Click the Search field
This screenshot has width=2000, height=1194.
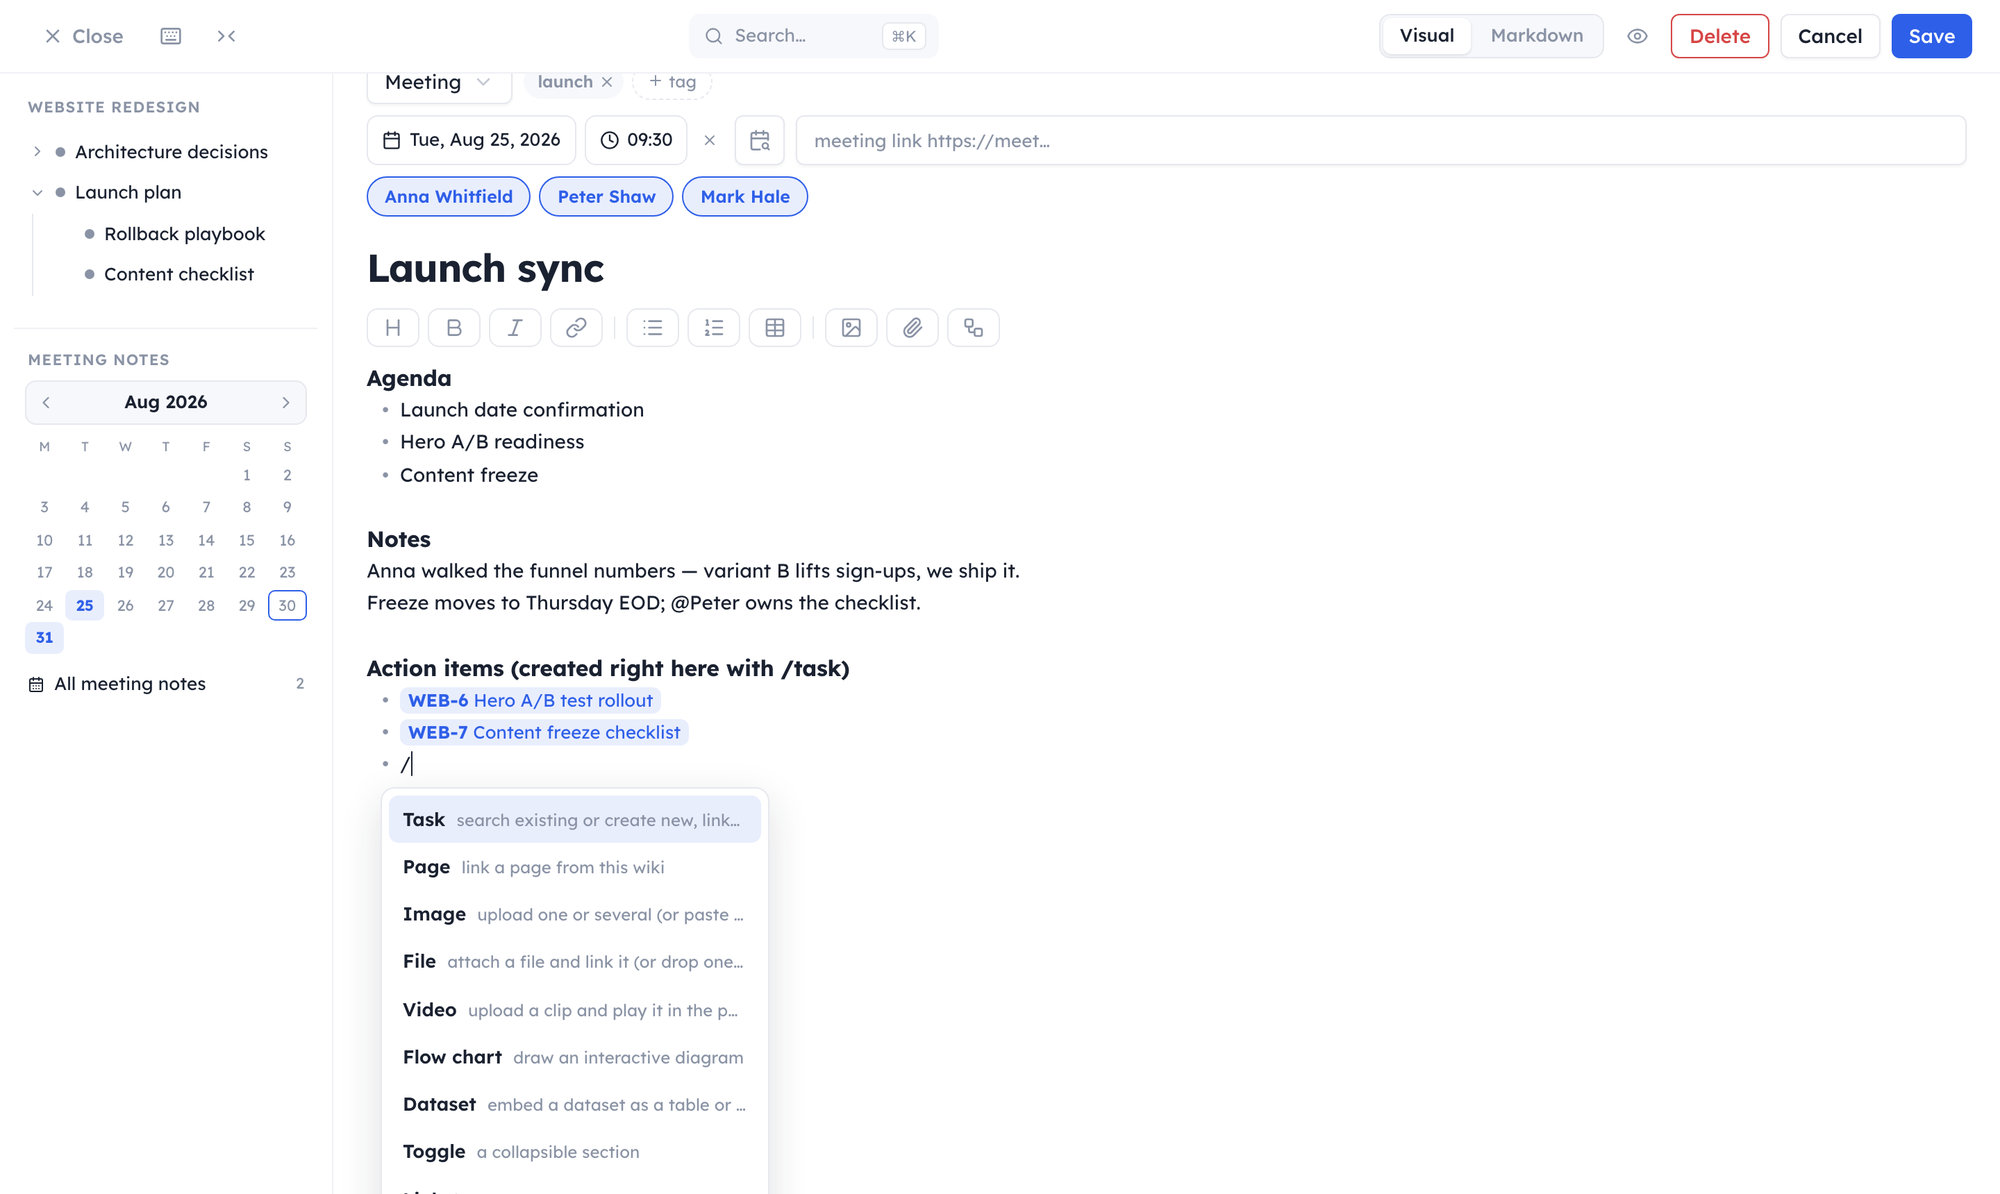pos(813,36)
